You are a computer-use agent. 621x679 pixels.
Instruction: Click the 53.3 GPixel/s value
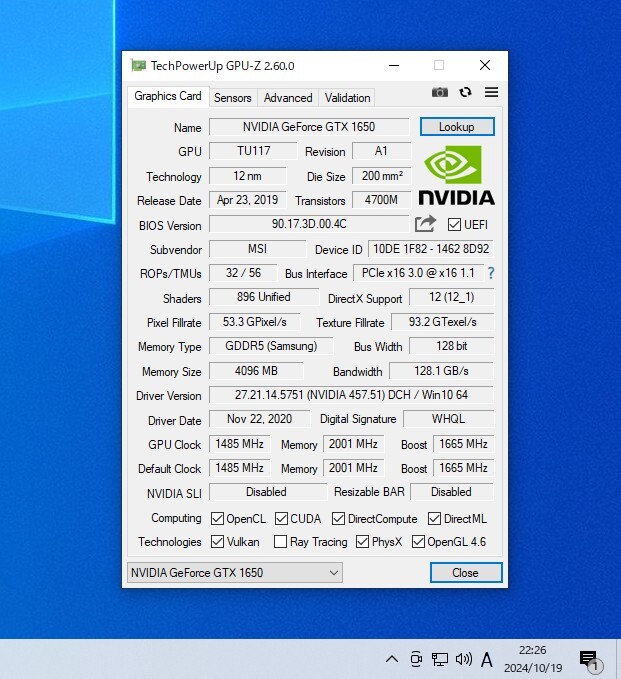(255, 322)
